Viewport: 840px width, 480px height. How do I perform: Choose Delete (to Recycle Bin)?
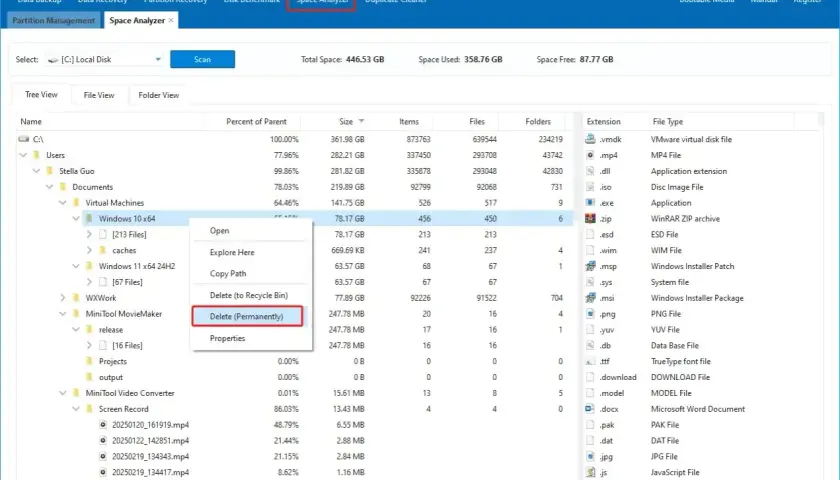click(250, 295)
